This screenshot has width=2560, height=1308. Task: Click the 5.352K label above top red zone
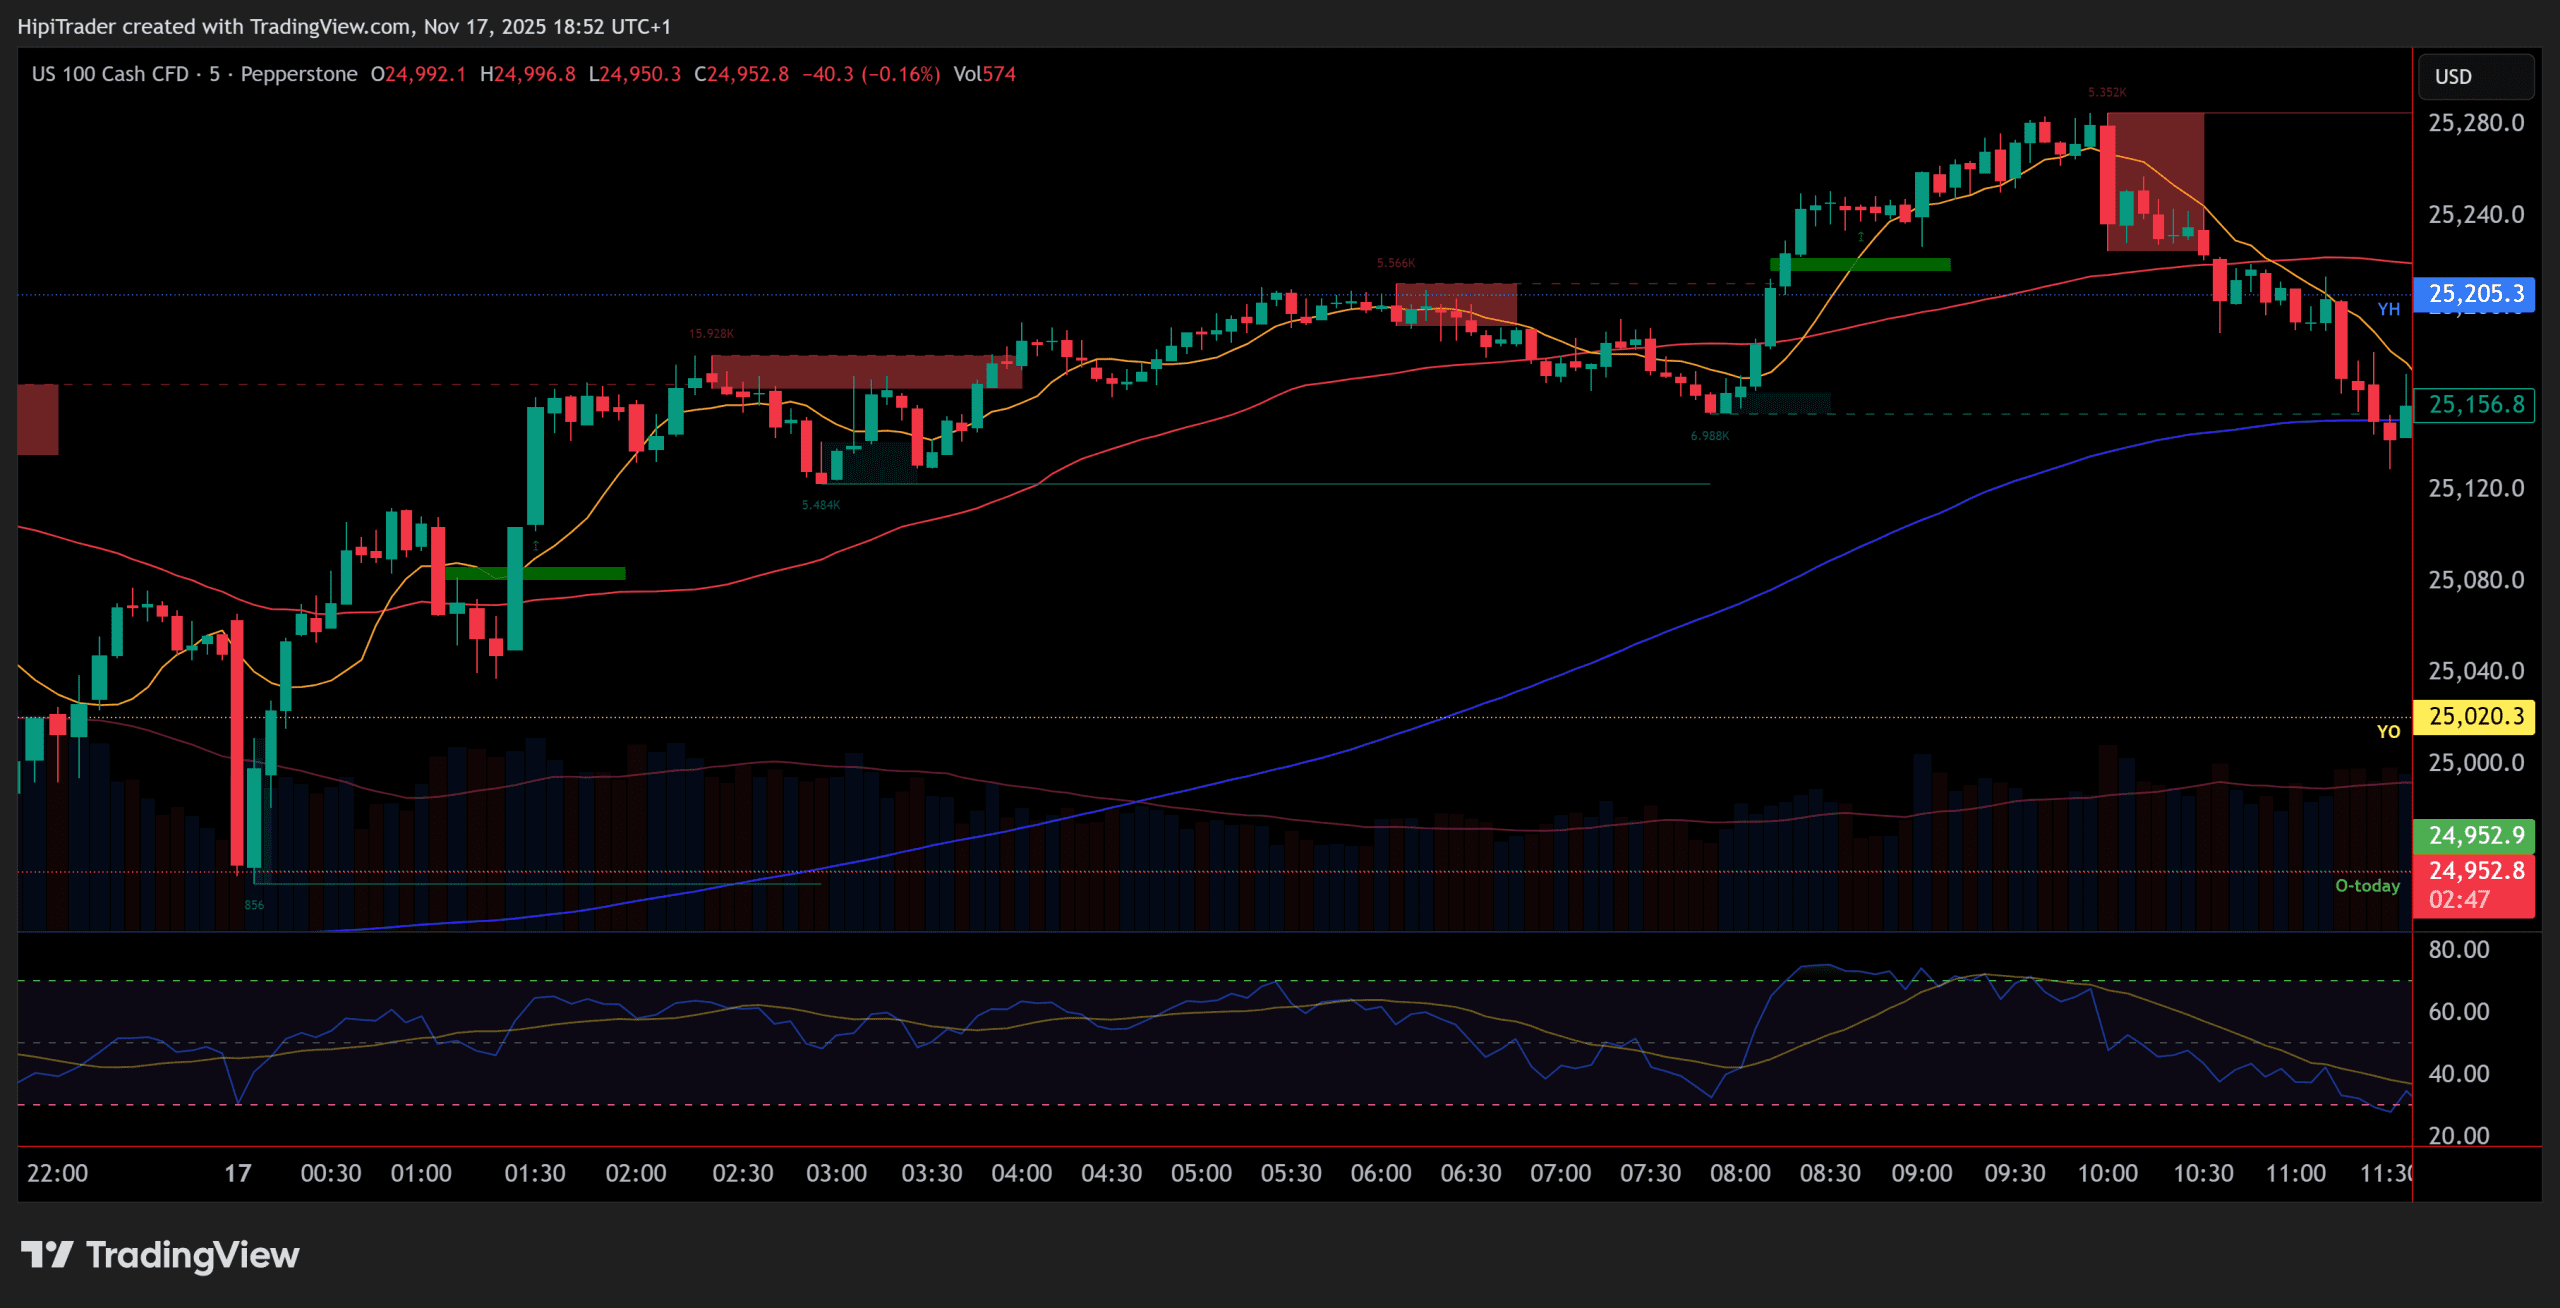[x=2107, y=93]
